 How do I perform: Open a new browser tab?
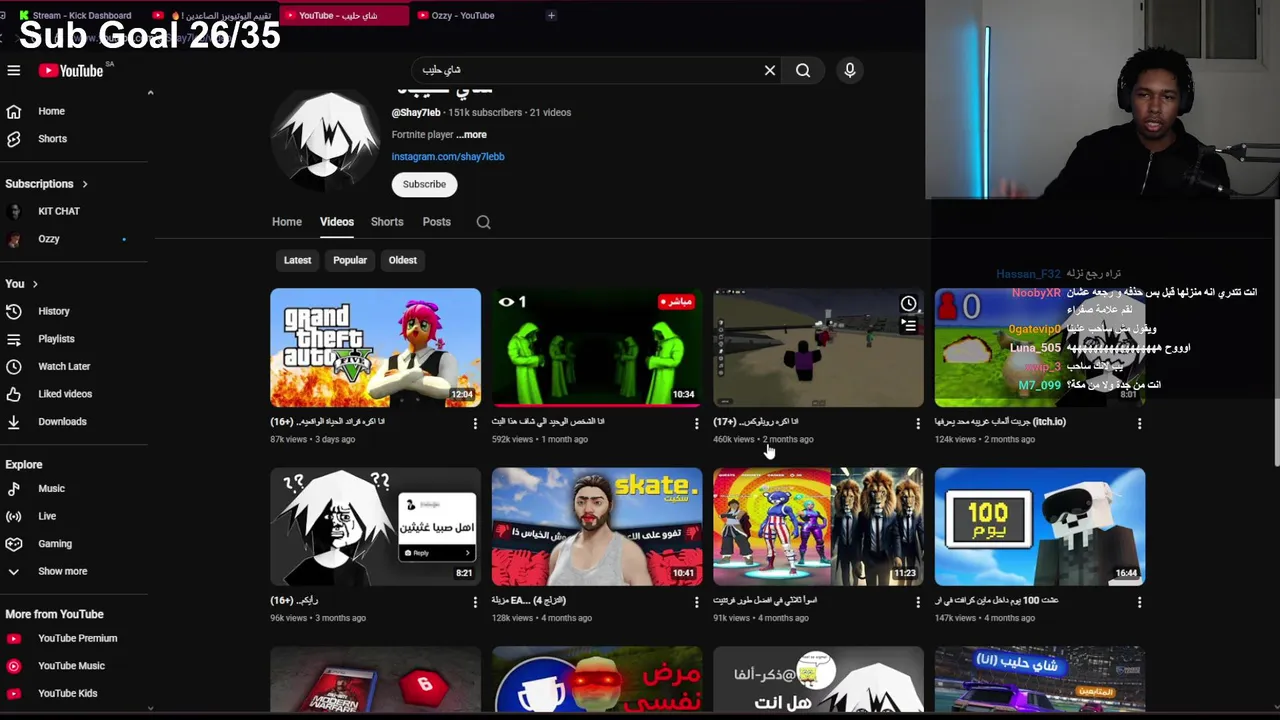(551, 15)
